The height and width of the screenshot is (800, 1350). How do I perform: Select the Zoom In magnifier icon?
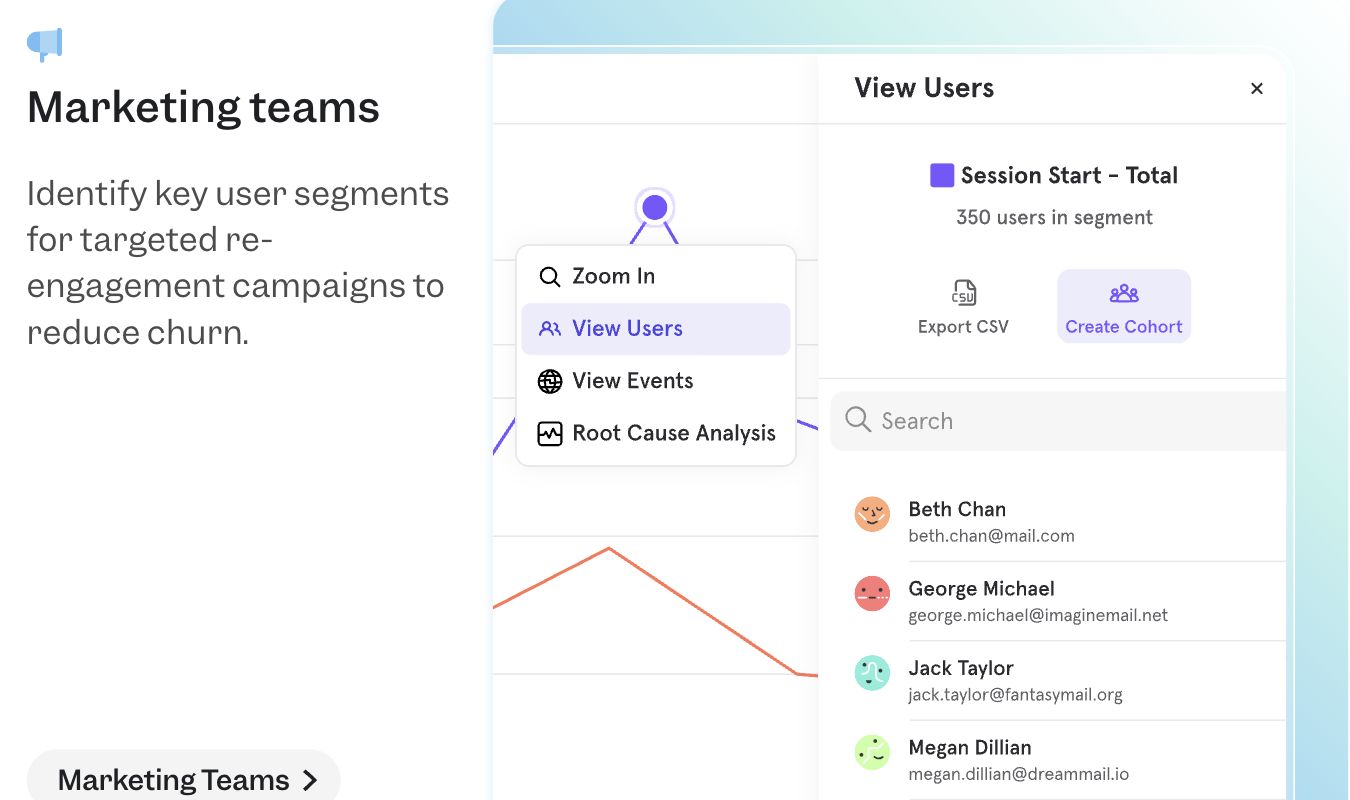[549, 276]
